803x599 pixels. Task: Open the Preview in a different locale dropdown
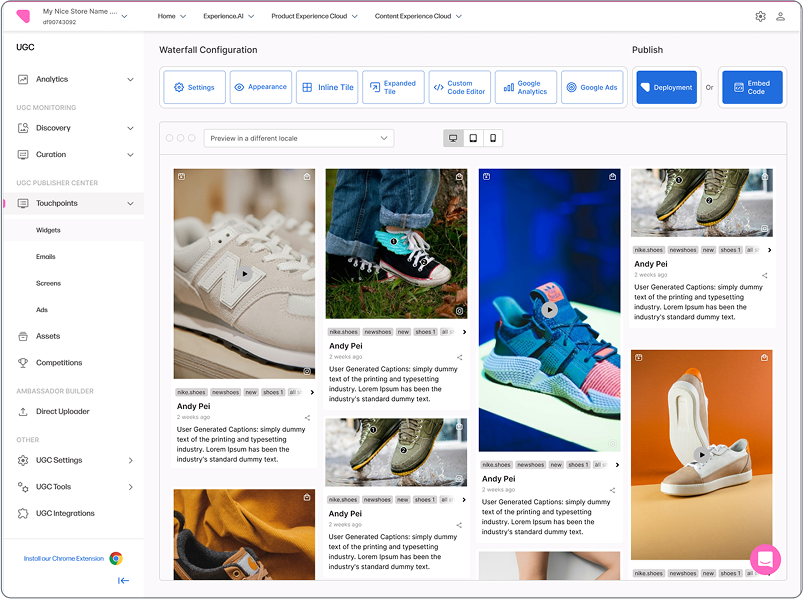pos(298,138)
